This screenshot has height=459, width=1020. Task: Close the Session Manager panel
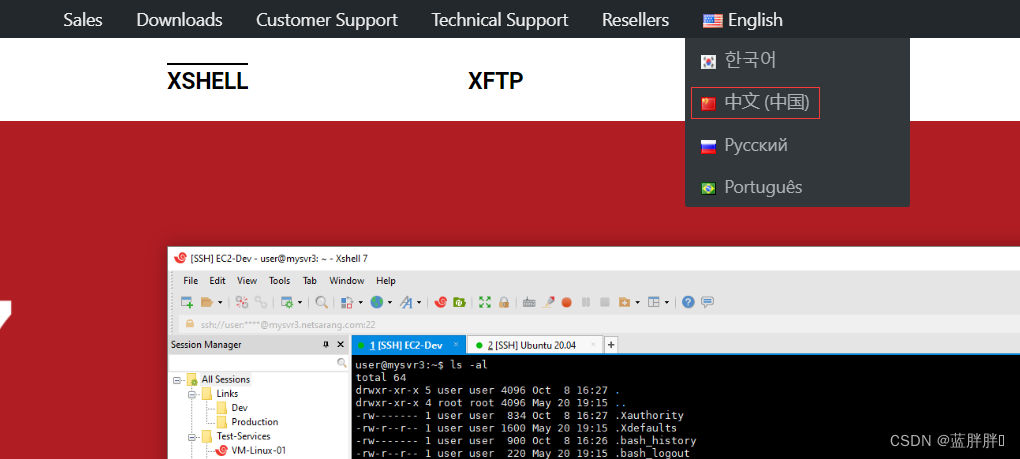tap(340, 345)
